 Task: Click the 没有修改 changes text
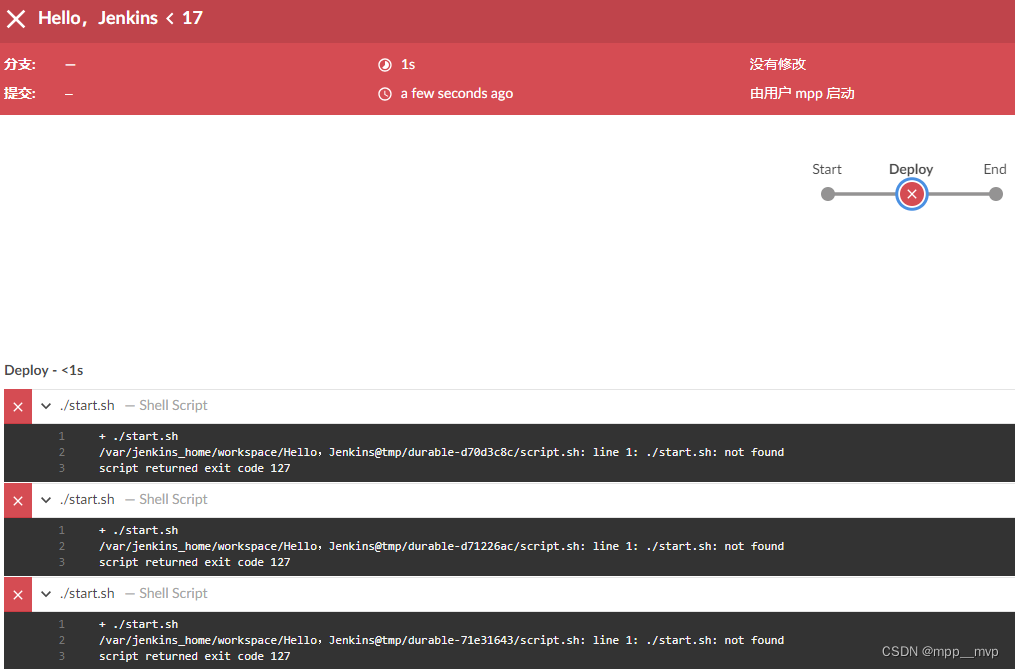tap(777, 64)
